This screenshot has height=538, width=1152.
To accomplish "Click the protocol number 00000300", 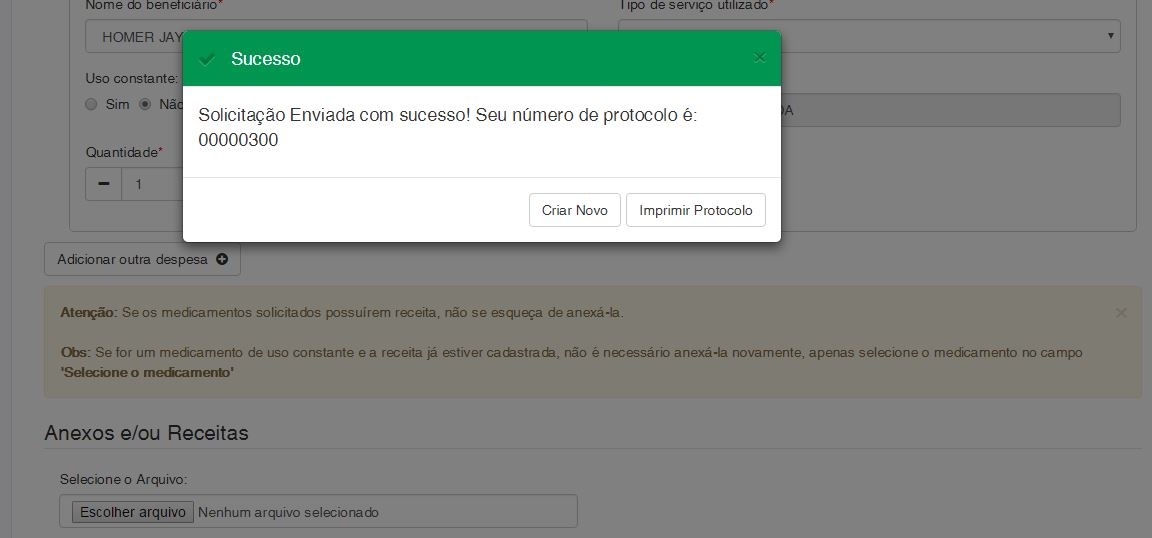I will (238, 140).
